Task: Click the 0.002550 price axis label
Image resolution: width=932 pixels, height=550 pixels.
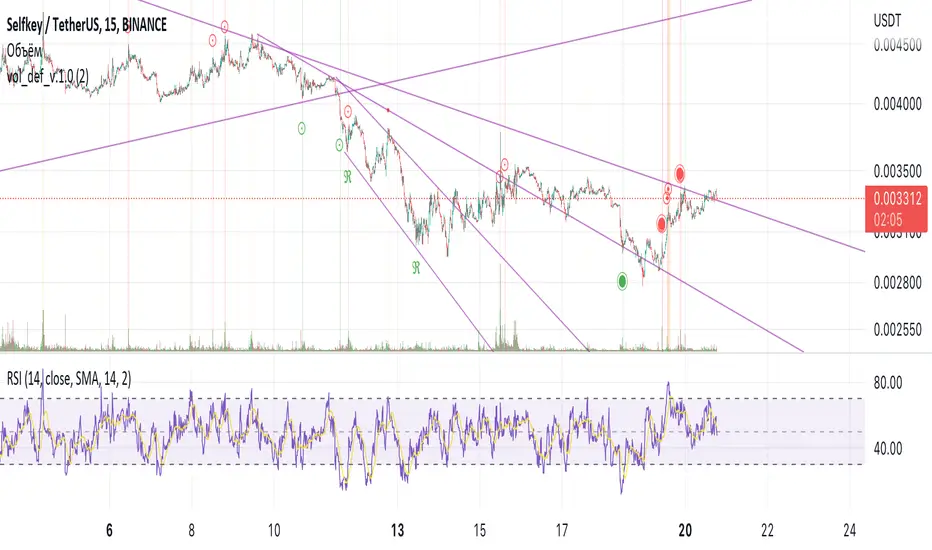Action: [x=898, y=329]
